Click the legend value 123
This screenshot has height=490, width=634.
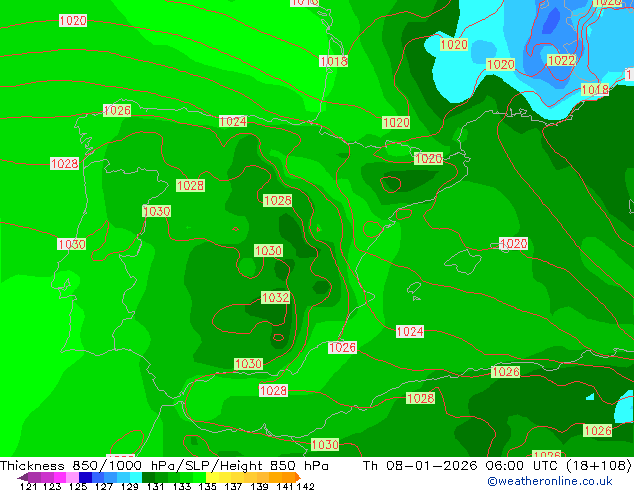point(52,486)
